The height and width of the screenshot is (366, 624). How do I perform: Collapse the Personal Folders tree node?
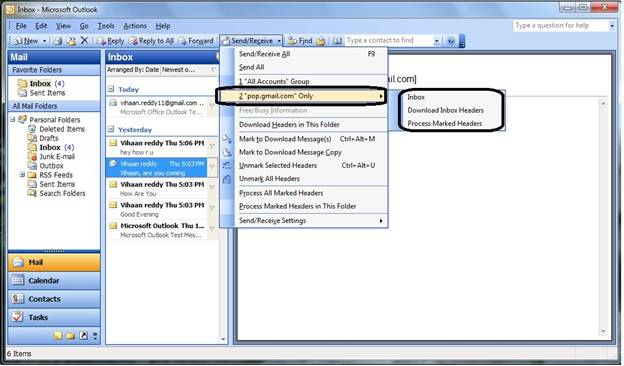[x=12, y=119]
